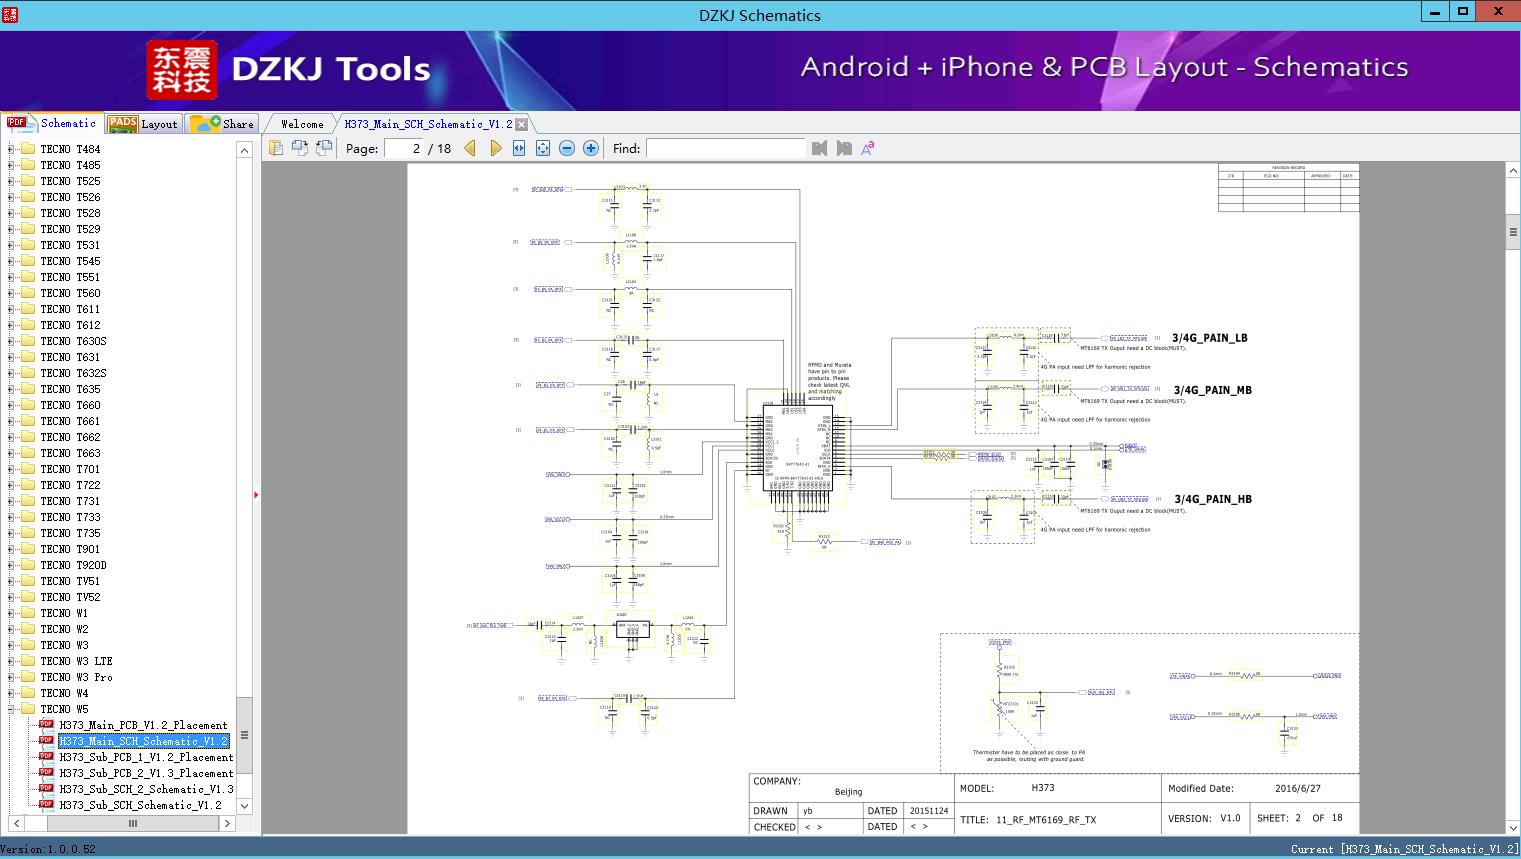Click the fit page icon
The height and width of the screenshot is (859, 1521).
pyautogui.click(x=543, y=148)
